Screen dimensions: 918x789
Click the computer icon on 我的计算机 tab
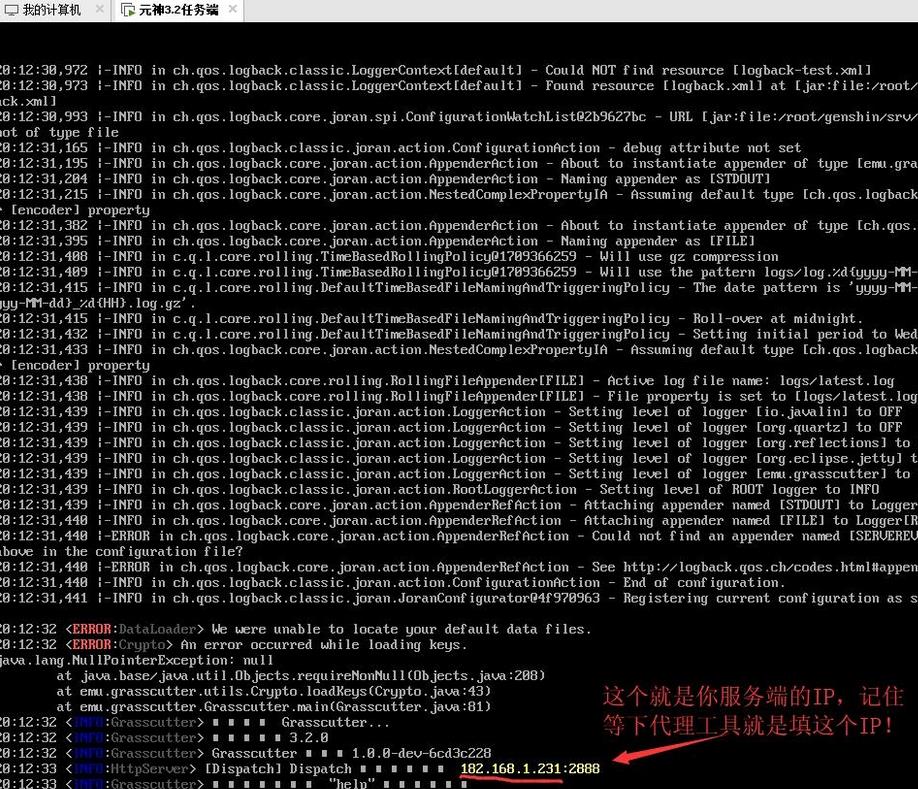pyautogui.click(x=11, y=10)
